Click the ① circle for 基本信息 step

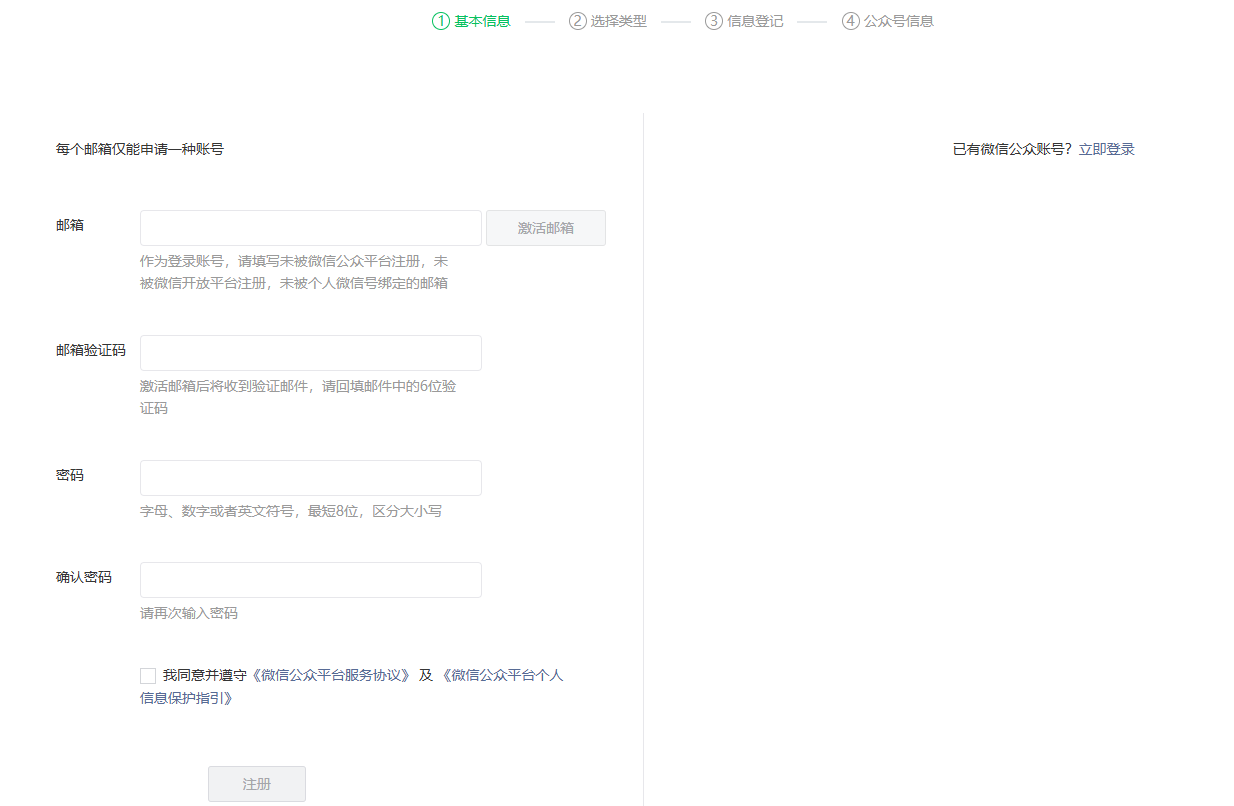click(x=441, y=20)
